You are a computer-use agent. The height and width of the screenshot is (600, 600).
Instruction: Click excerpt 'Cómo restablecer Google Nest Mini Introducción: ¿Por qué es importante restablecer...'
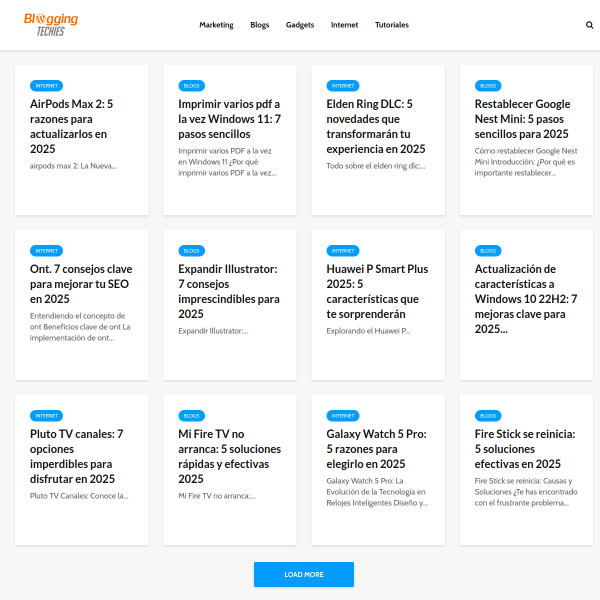pos(526,162)
